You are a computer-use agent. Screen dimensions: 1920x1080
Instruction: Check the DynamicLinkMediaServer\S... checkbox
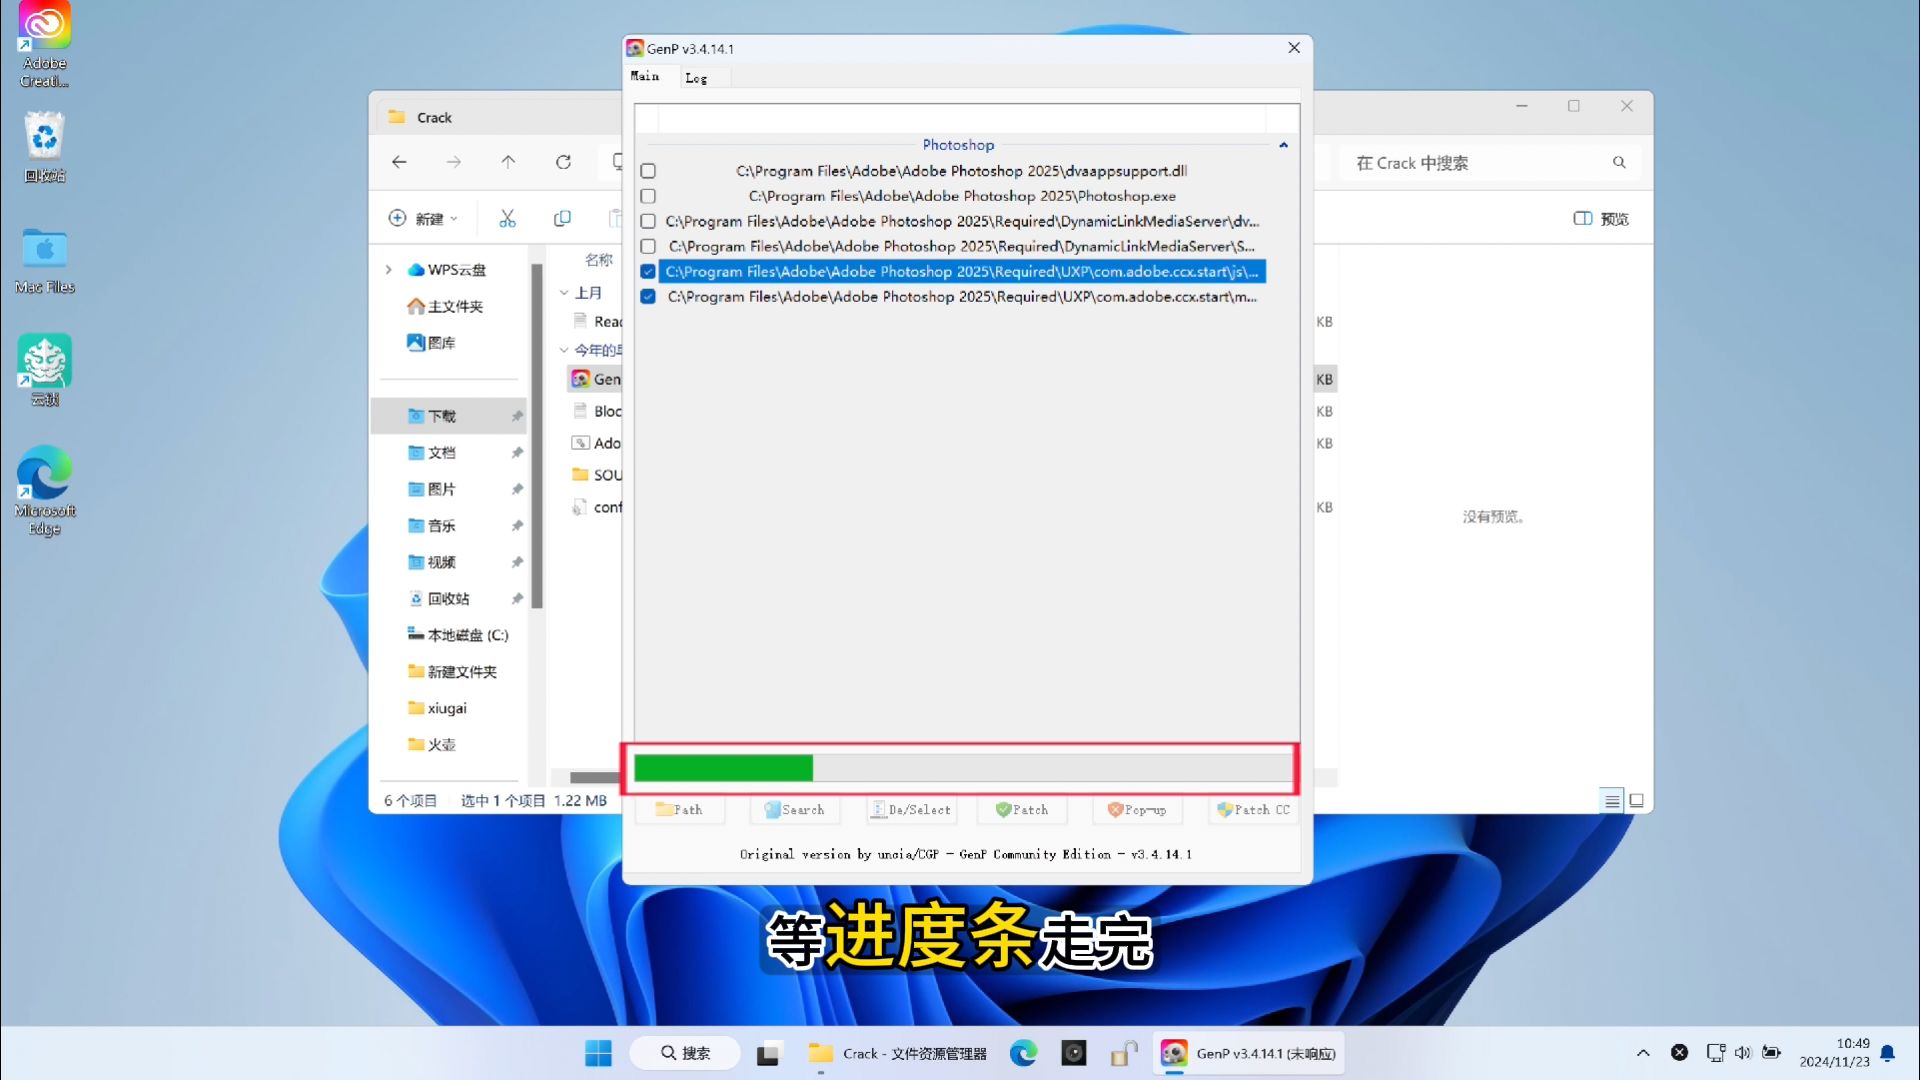pos(648,246)
